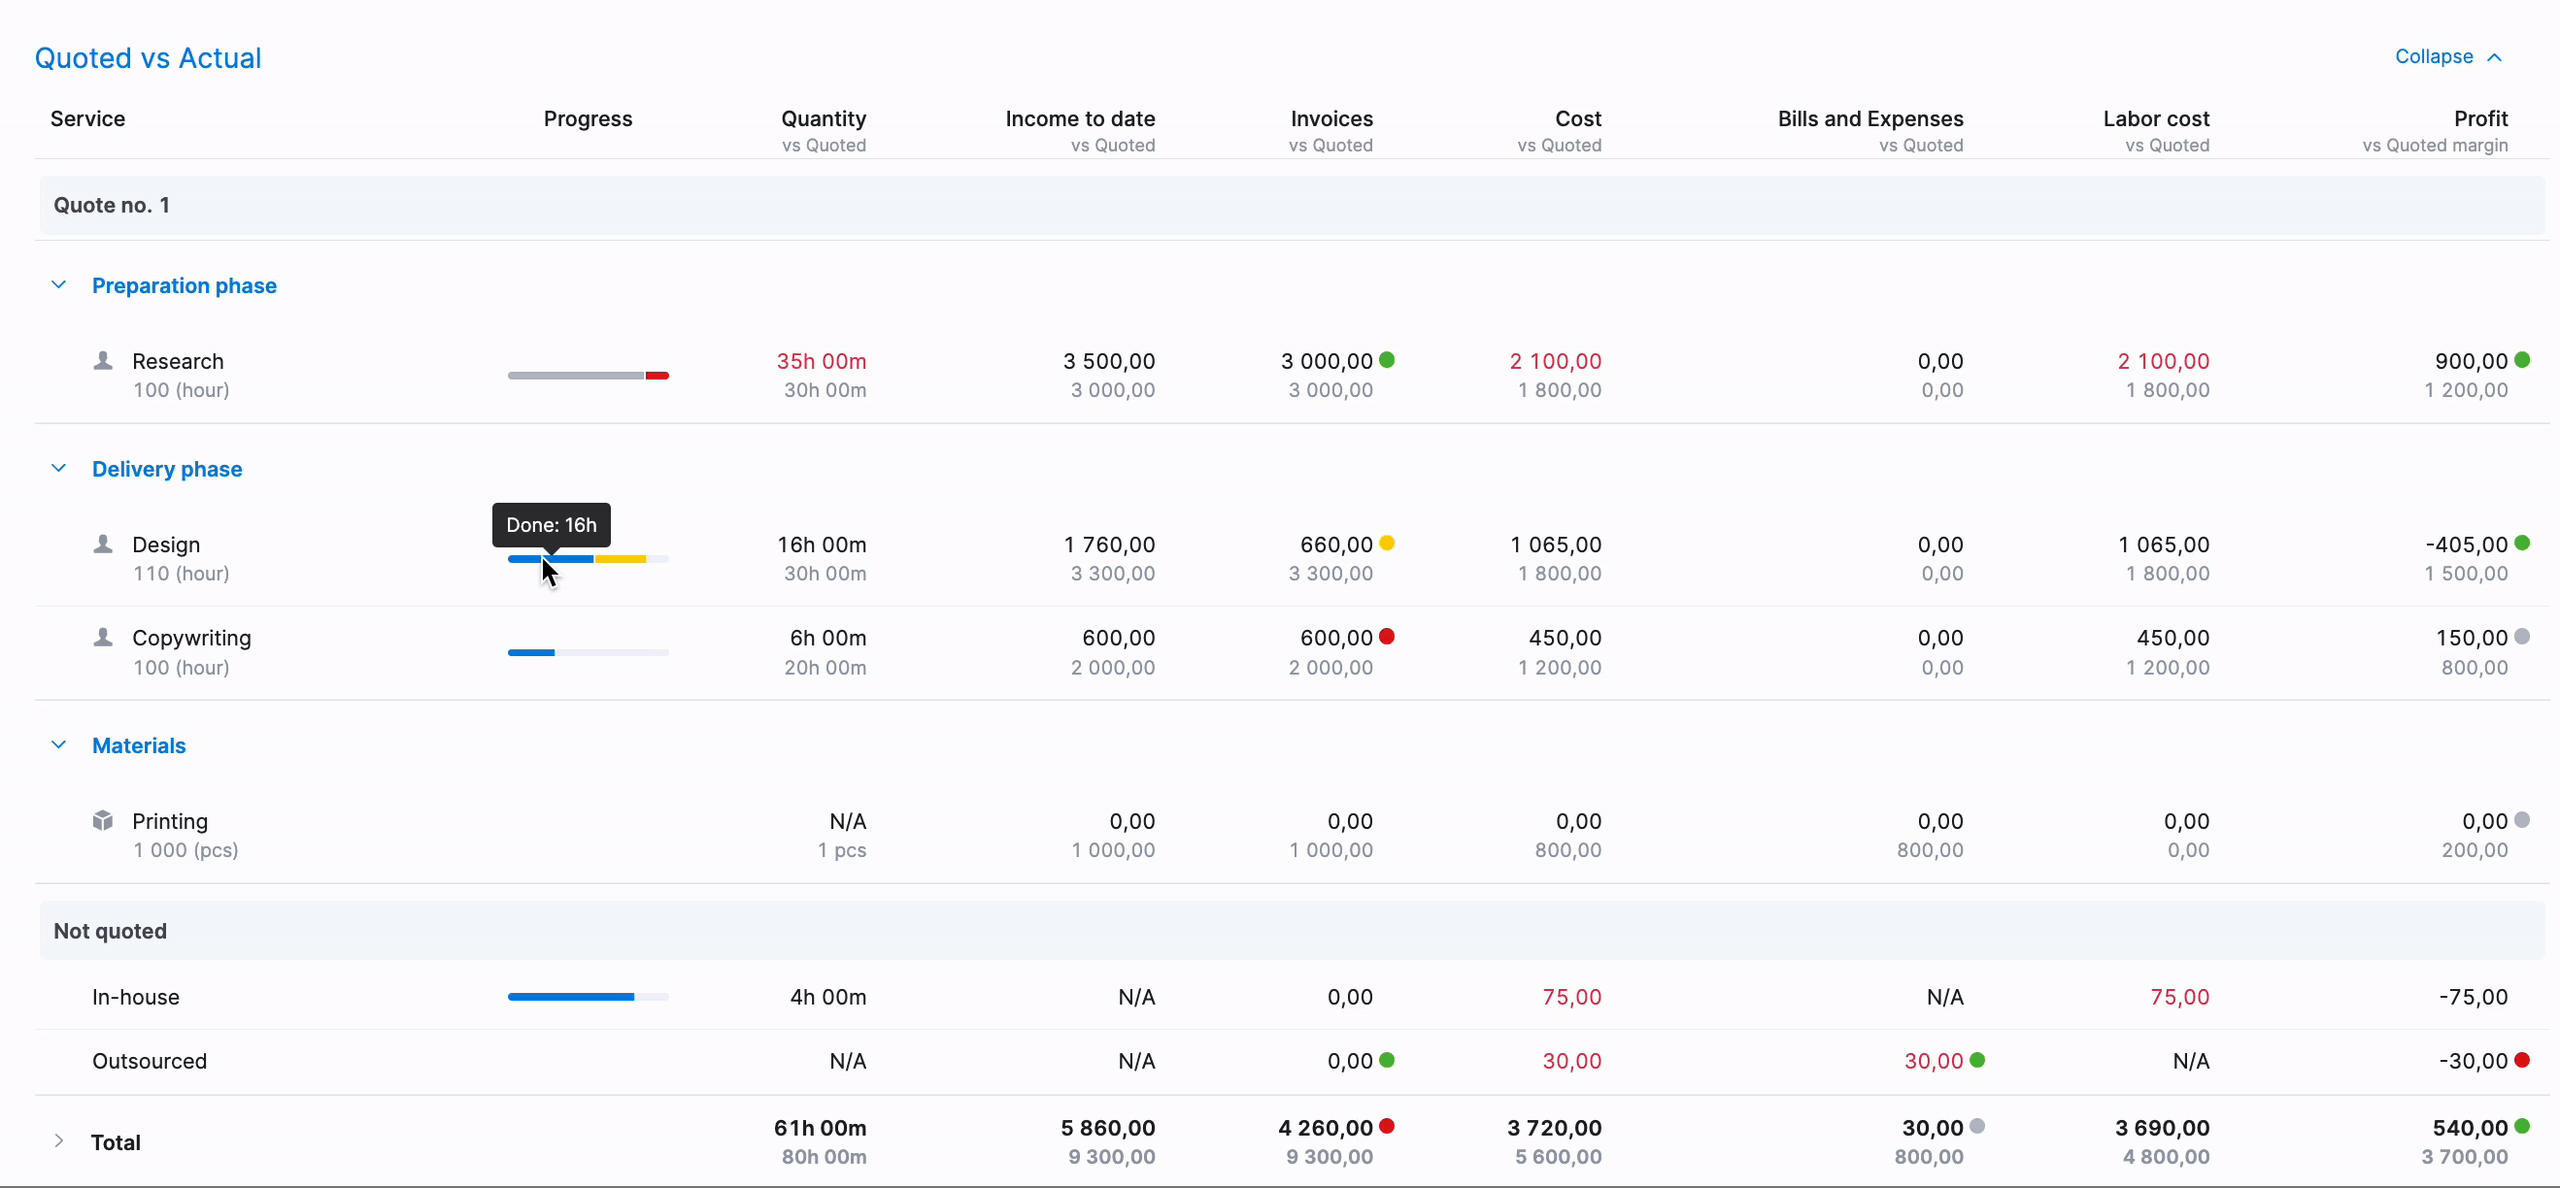Collapse the Preparation phase chevron

click(59, 285)
